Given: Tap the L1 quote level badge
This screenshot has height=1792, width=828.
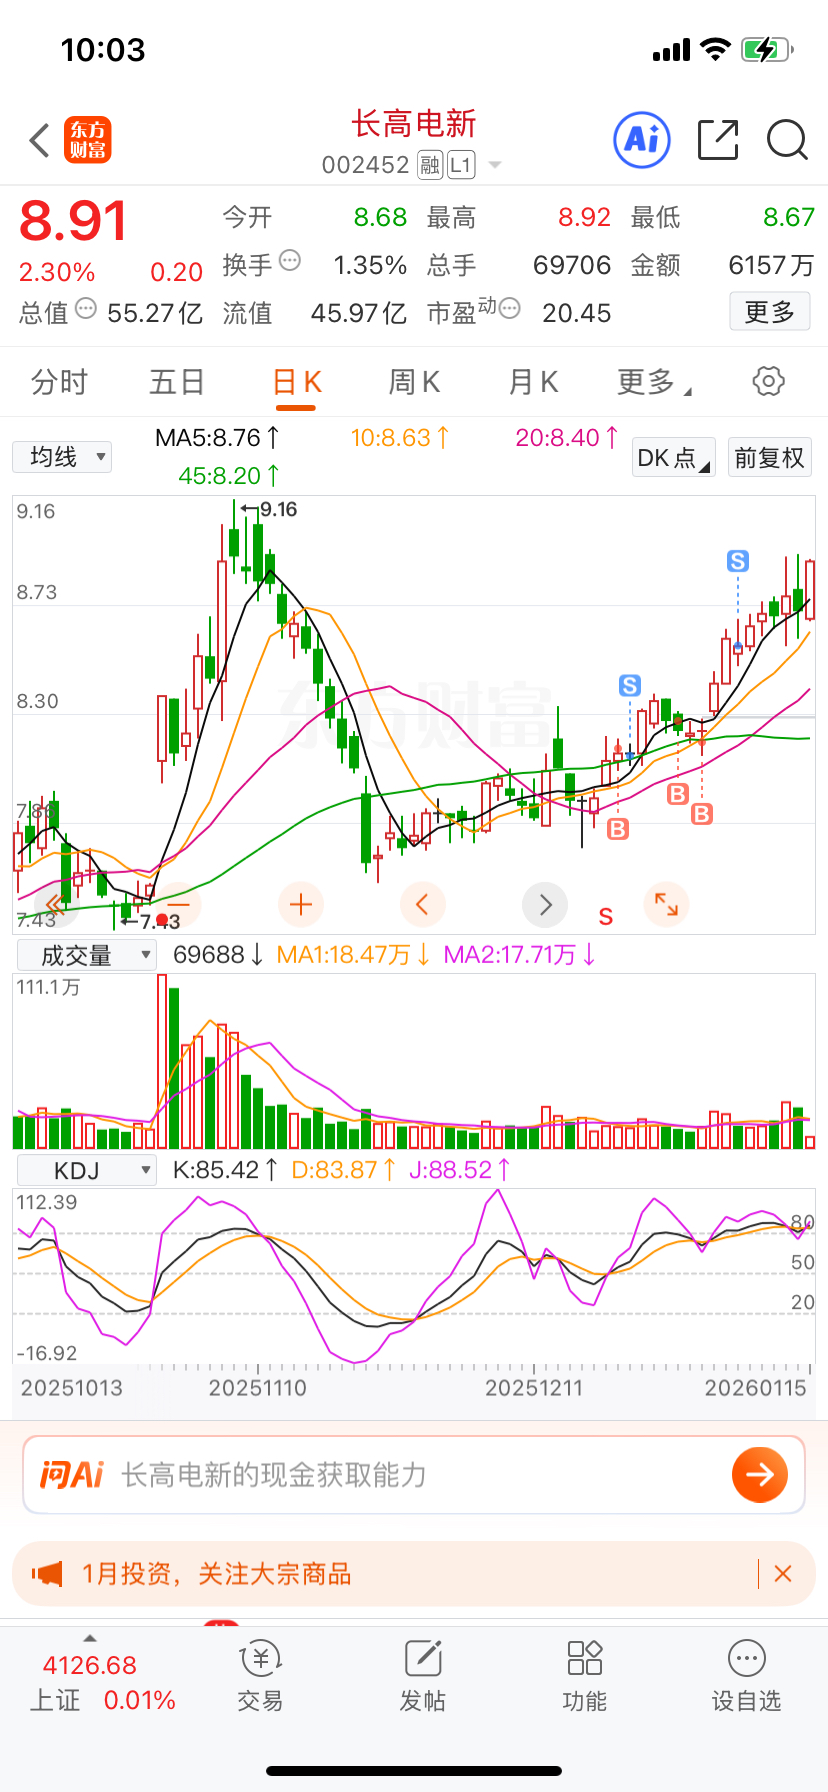Looking at the screenshot, I should click(461, 165).
